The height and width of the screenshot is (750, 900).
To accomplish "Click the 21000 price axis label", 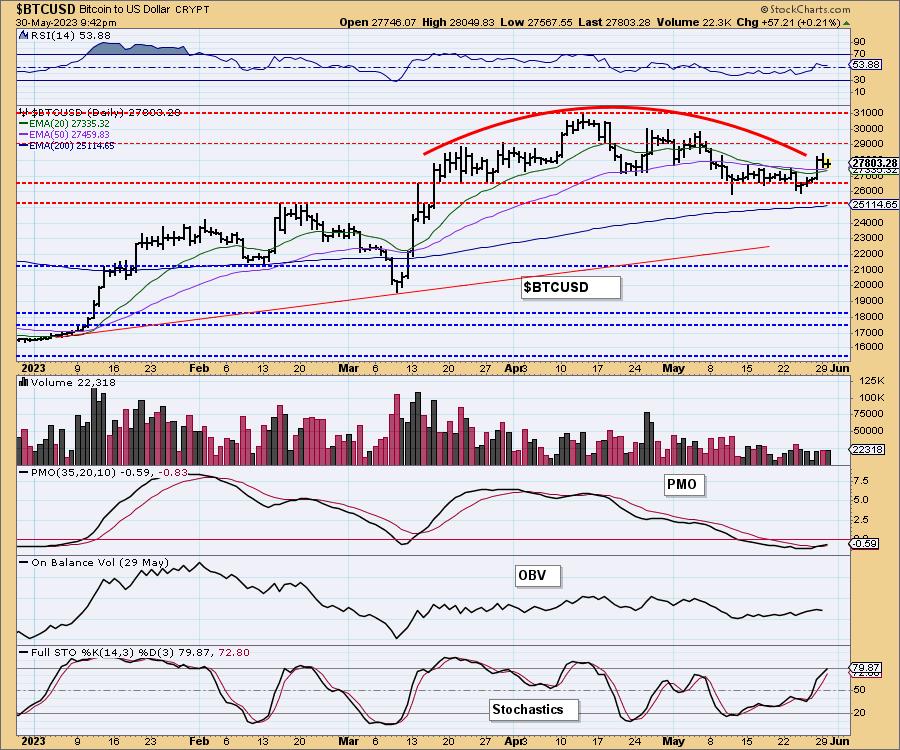I will pyautogui.click(x=868, y=269).
